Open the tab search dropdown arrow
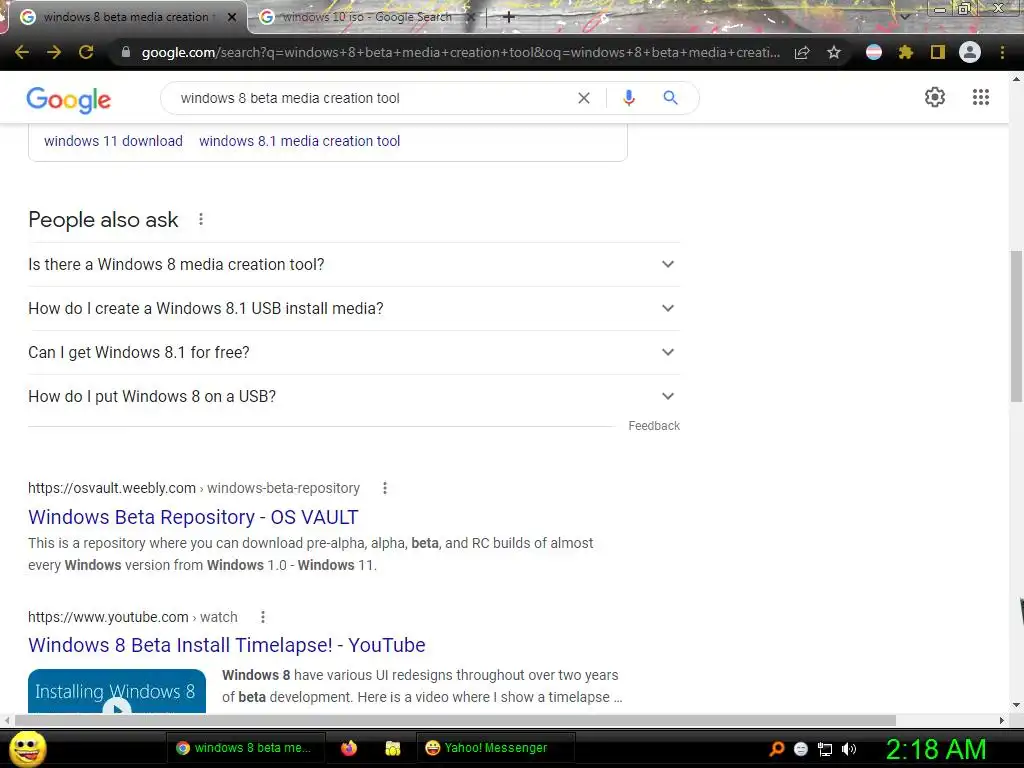1024x768 pixels. 904,16
